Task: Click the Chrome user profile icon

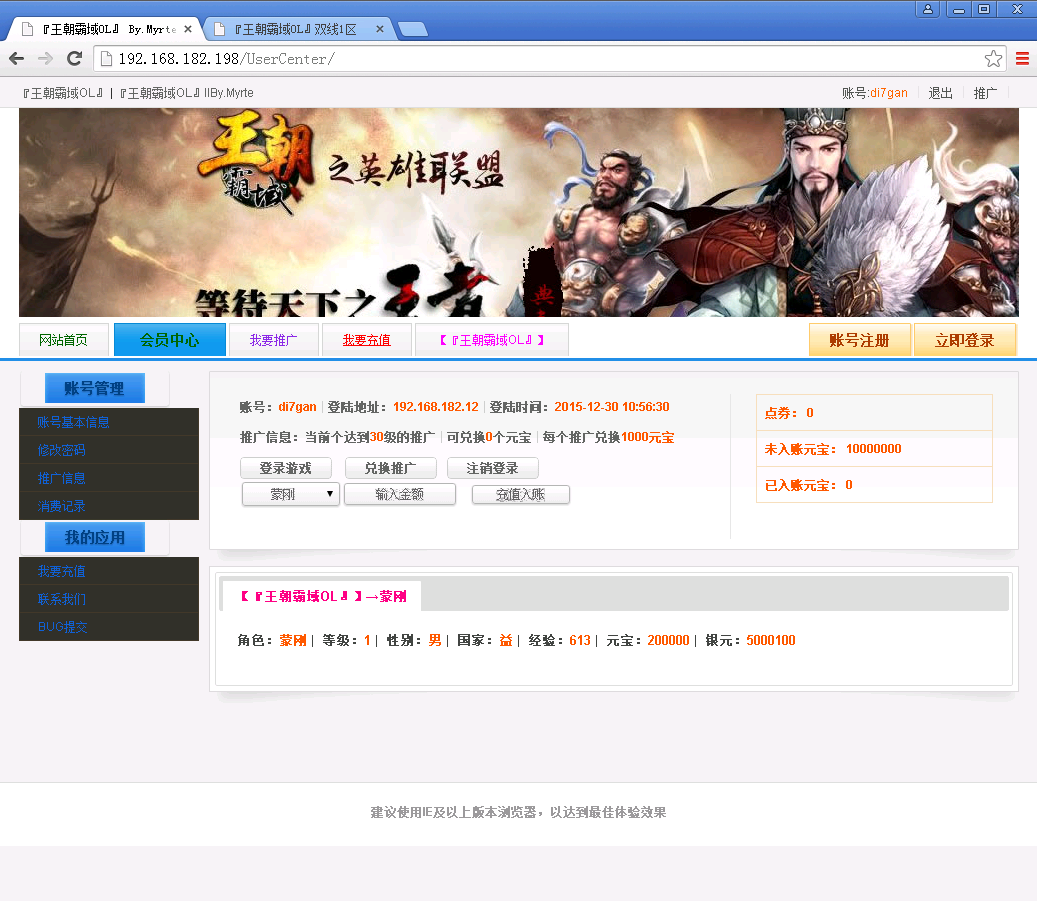Action: pyautogui.click(x=928, y=9)
